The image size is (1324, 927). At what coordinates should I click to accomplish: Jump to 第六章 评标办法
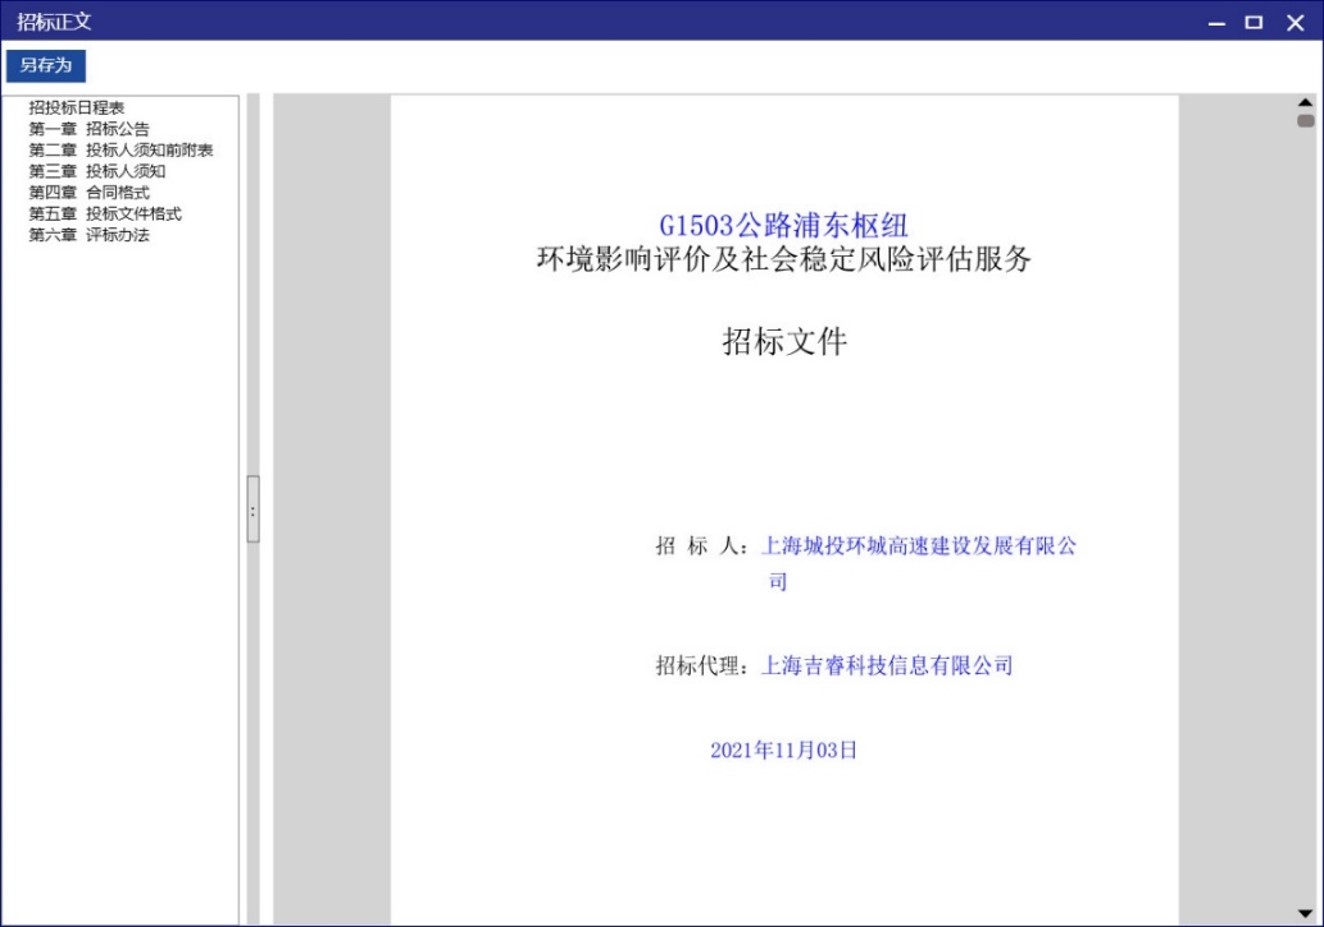point(89,235)
